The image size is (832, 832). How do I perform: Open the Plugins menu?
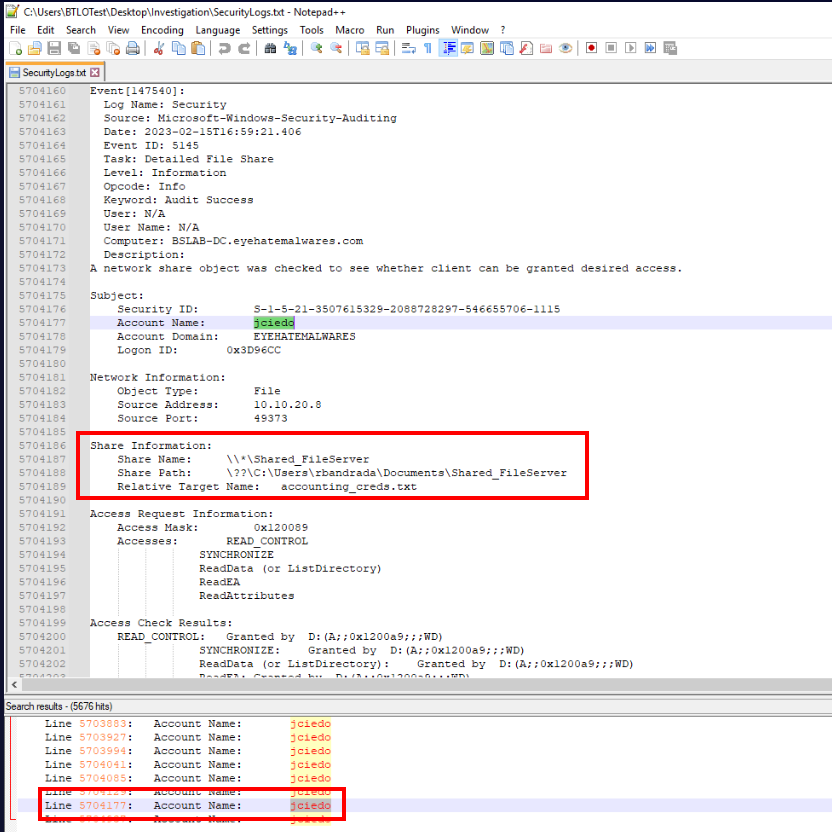pos(423,30)
